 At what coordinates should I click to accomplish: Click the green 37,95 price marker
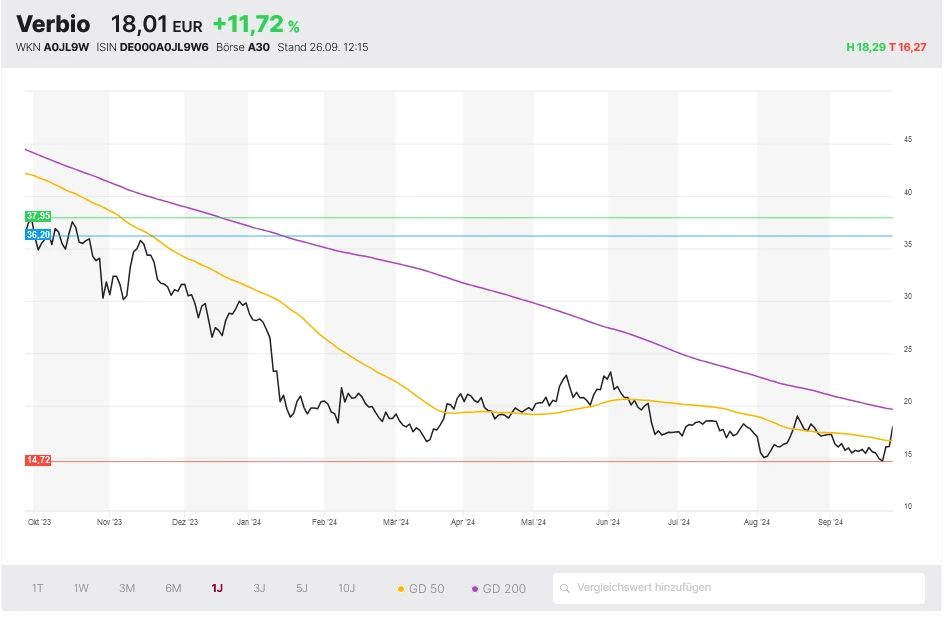tap(38, 216)
